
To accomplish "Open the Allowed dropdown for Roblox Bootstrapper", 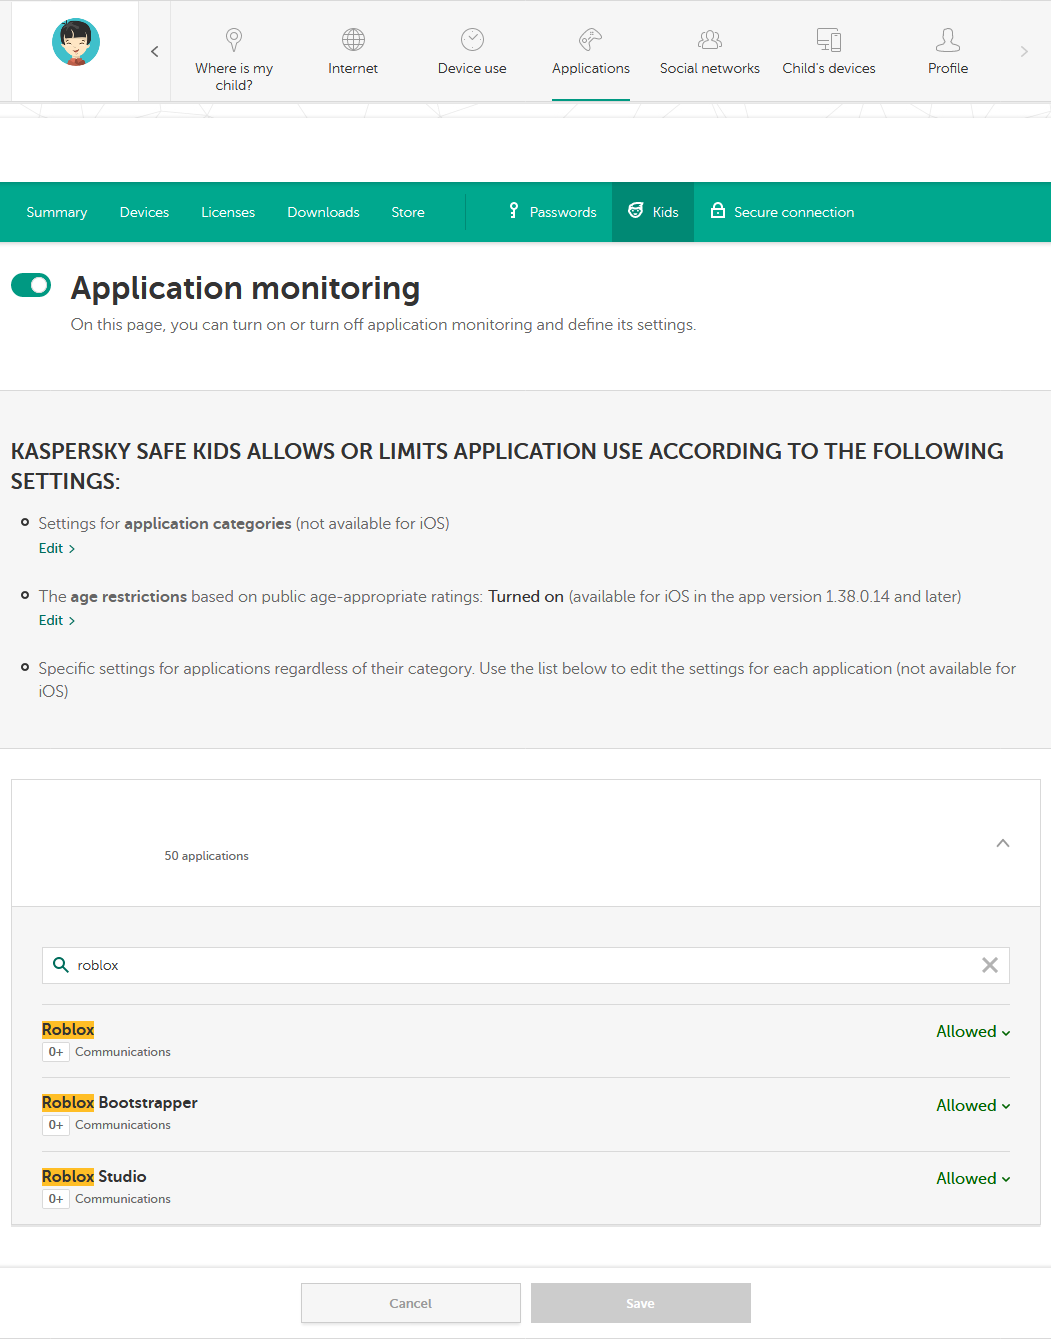I will (x=972, y=1106).
